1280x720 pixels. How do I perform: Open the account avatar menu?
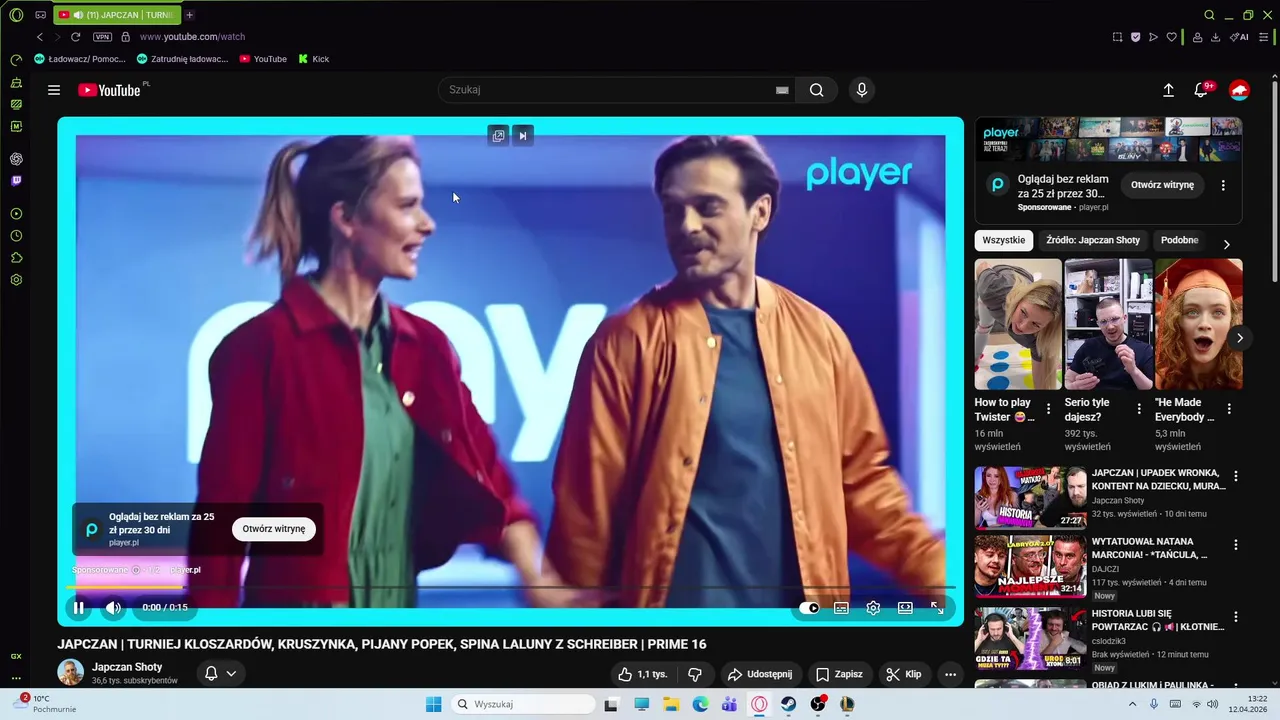(x=1240, y=90)
